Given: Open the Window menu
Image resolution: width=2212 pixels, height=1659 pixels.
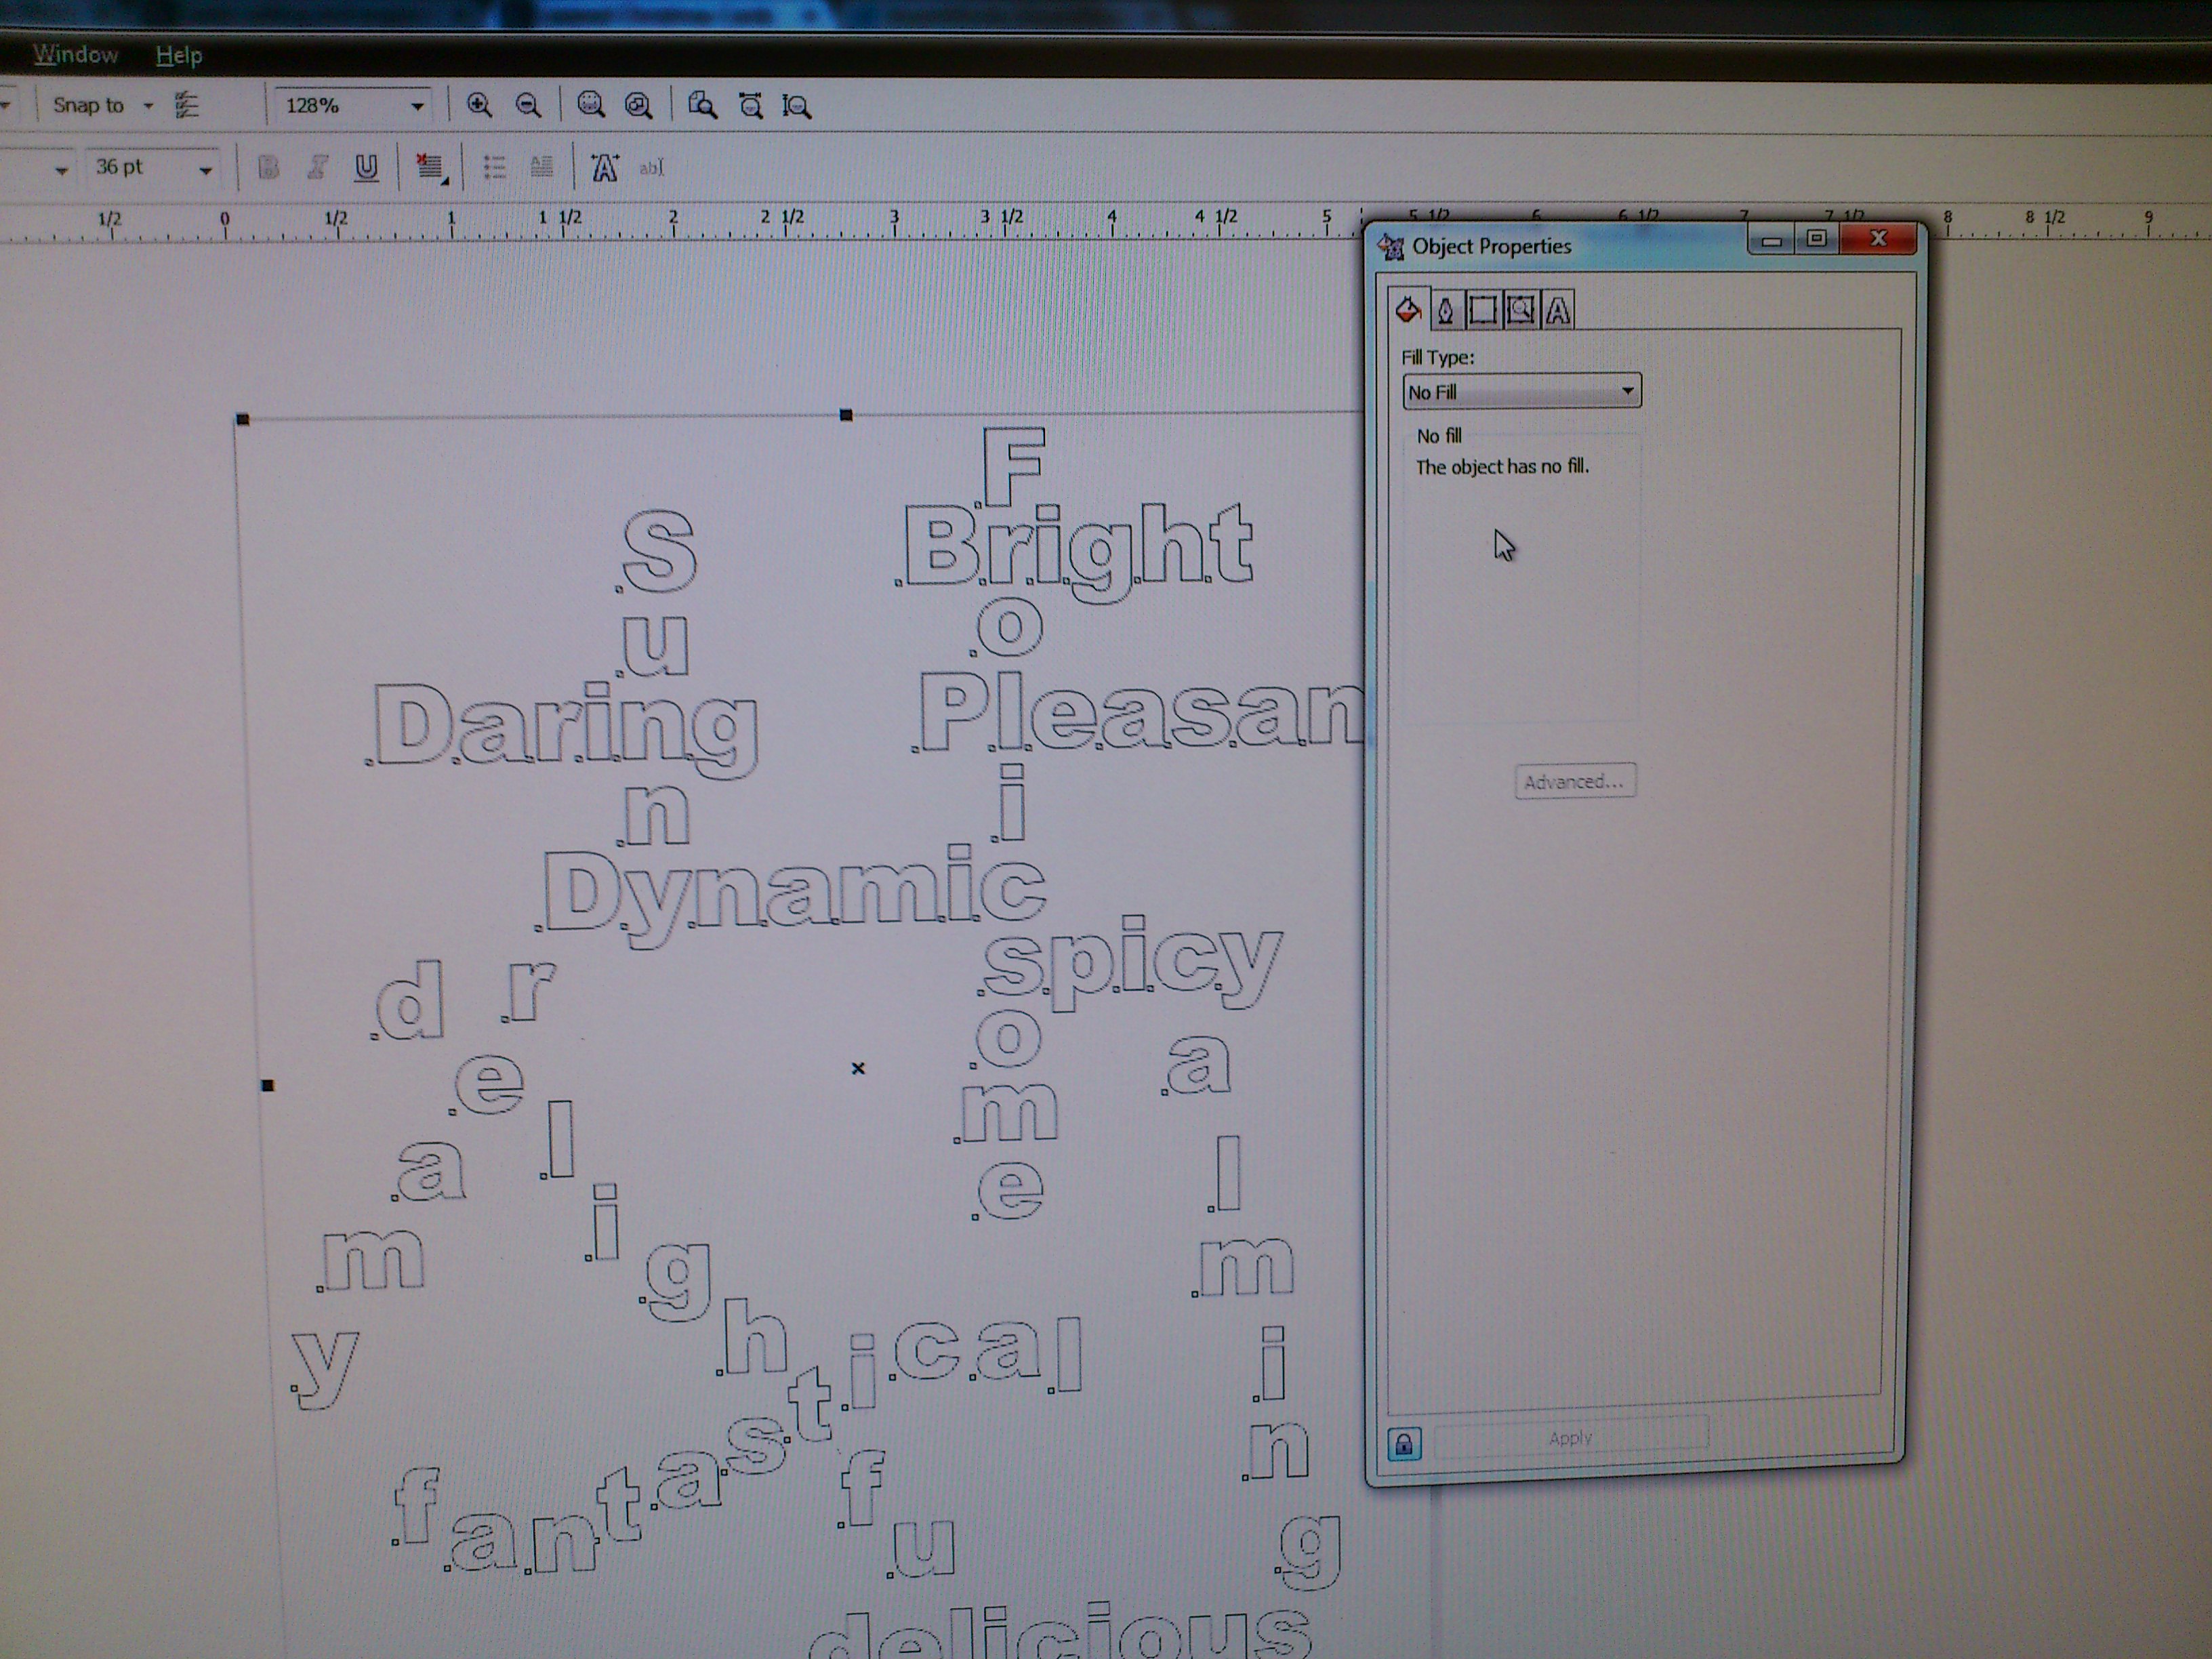Looking at the screenshot, I should point(76,54).
